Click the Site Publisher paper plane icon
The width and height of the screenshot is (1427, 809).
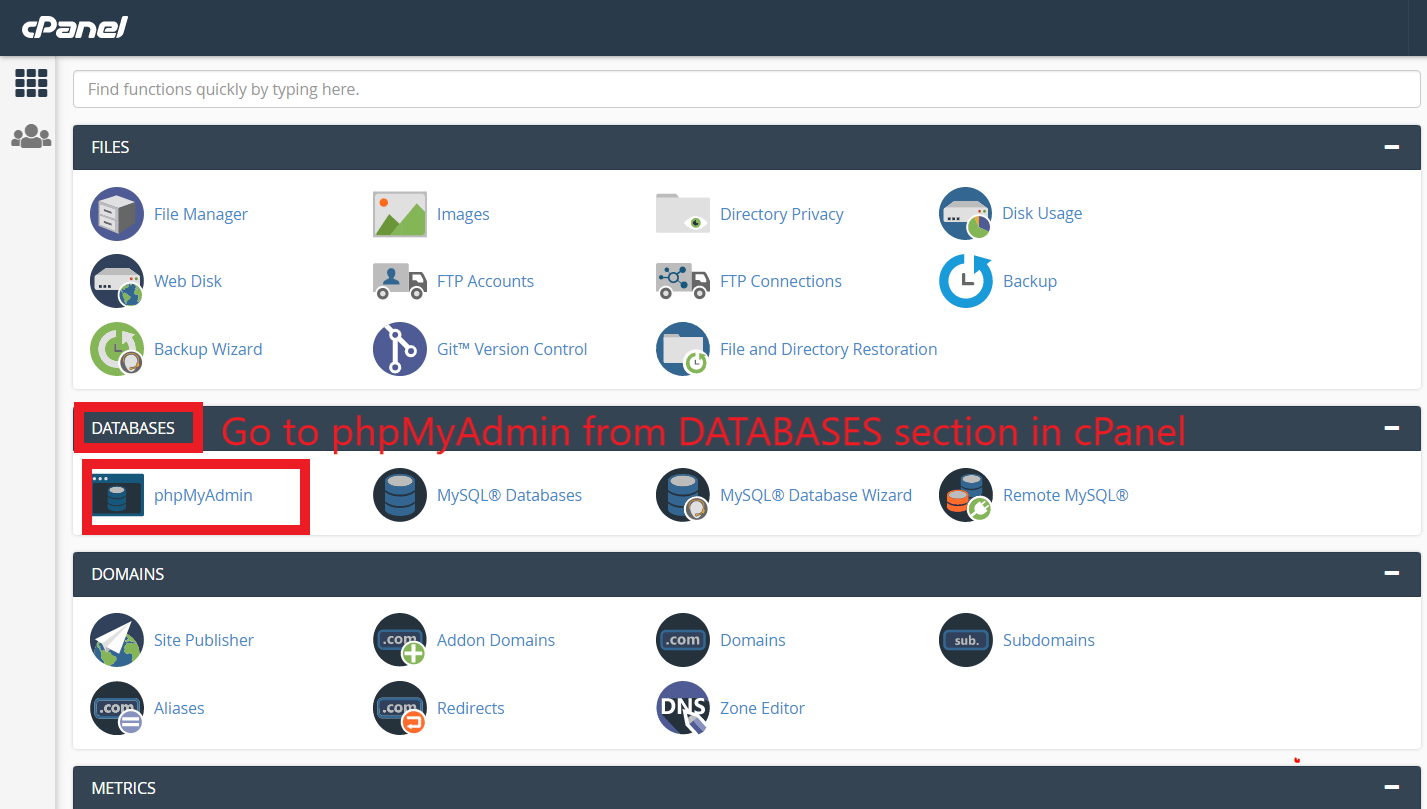tap(117, 640)
